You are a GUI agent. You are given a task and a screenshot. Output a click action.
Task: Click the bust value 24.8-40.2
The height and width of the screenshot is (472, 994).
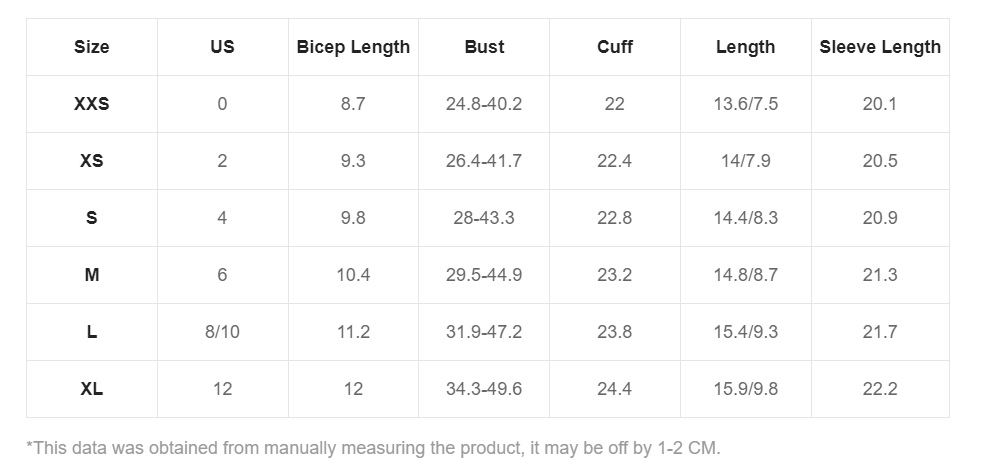pyautogui.click(x=484, y=104)
